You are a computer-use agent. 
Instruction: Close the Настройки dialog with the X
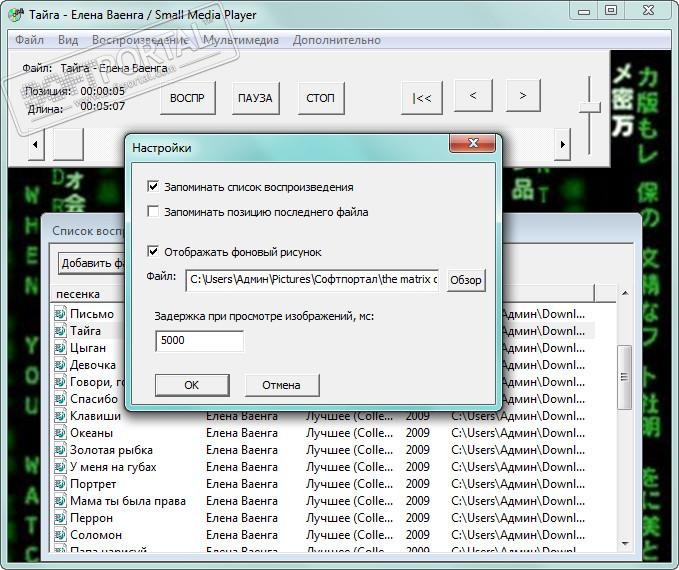(x=473, y=143)
